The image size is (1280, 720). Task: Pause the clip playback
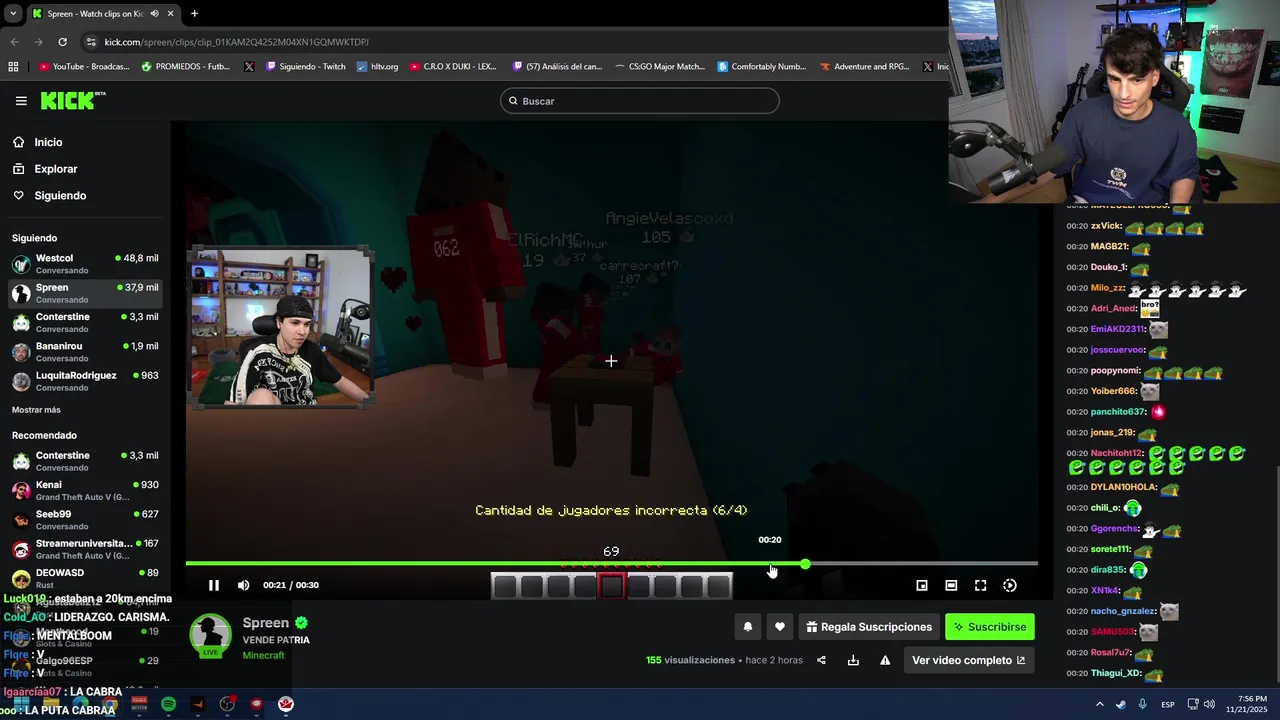214,585
